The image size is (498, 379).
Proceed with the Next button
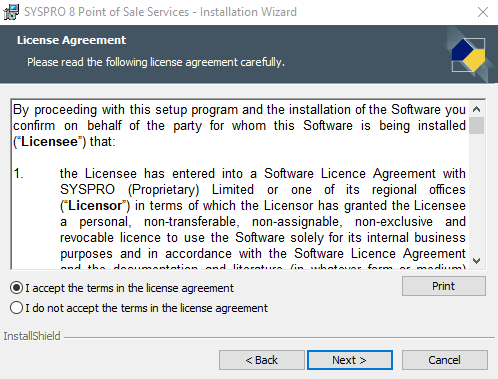350,360
